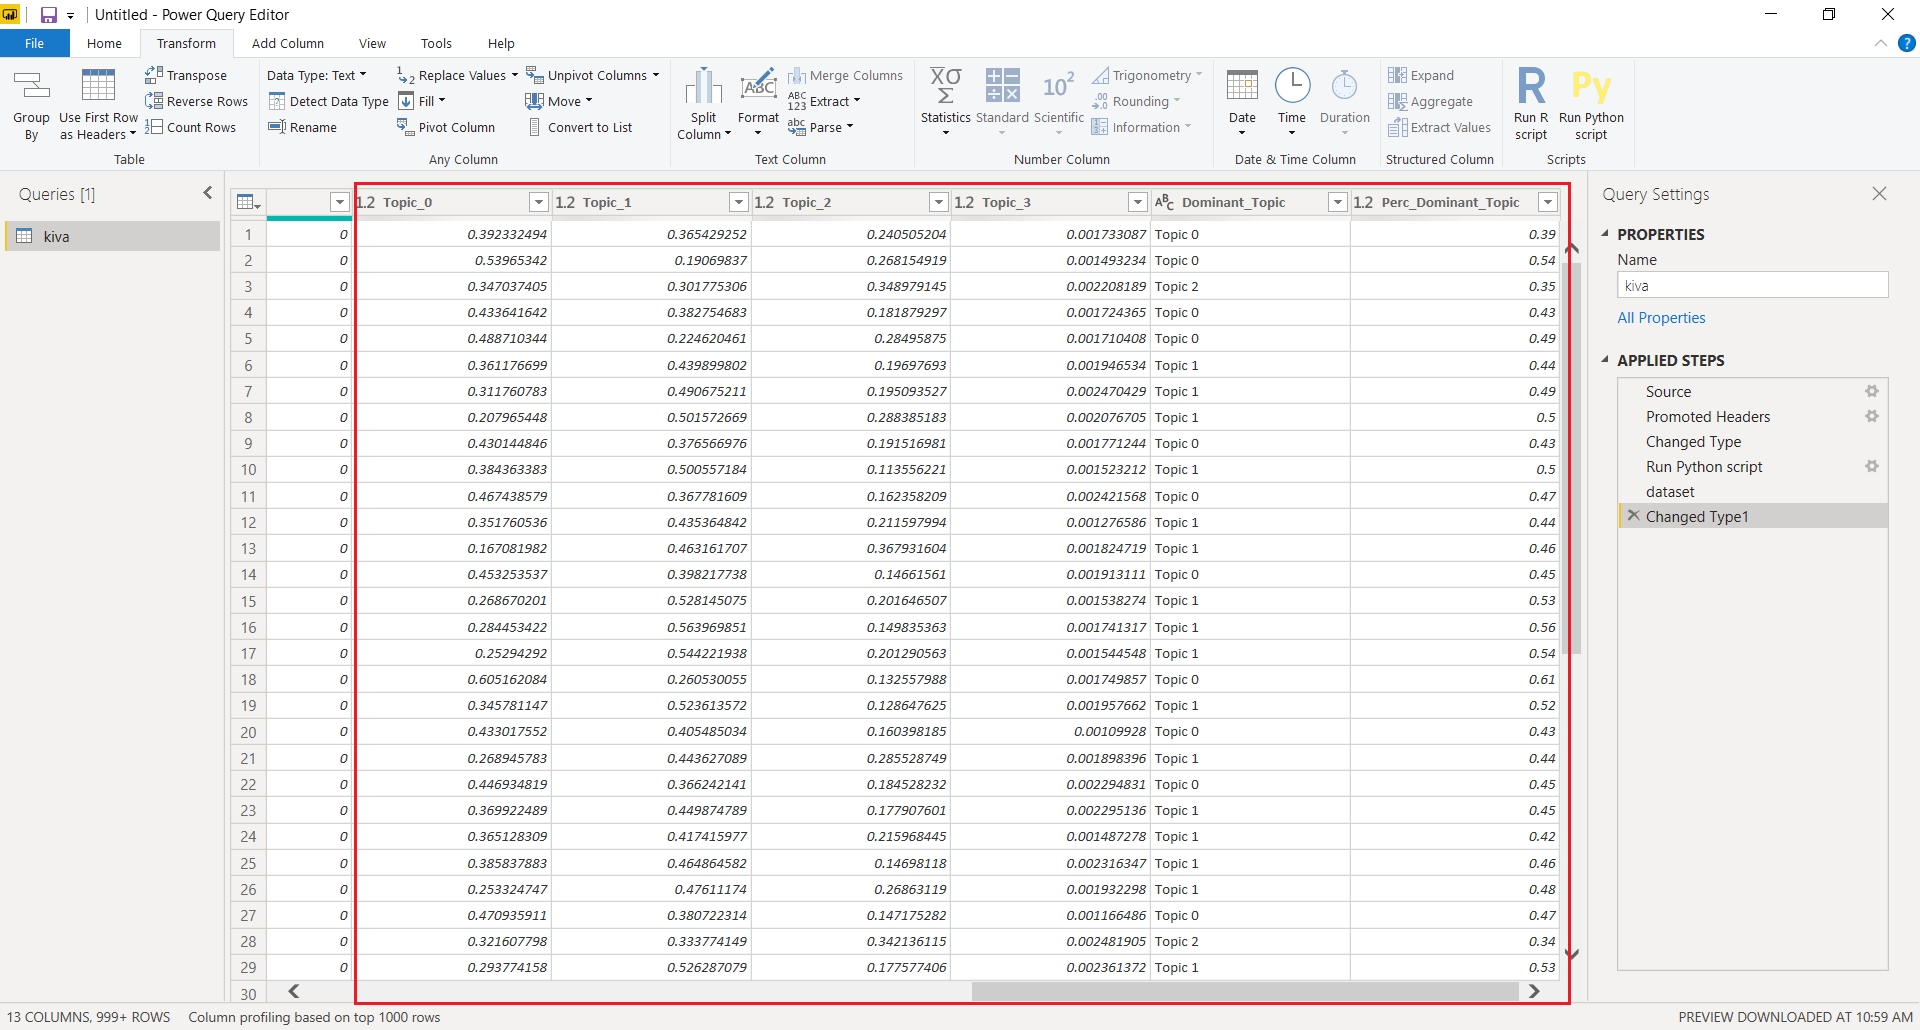Image resolution: width=1920 pixels, height=1030 pixels.
Task: Click the Reverse Rows icon
Action: (x=154, y=101)
